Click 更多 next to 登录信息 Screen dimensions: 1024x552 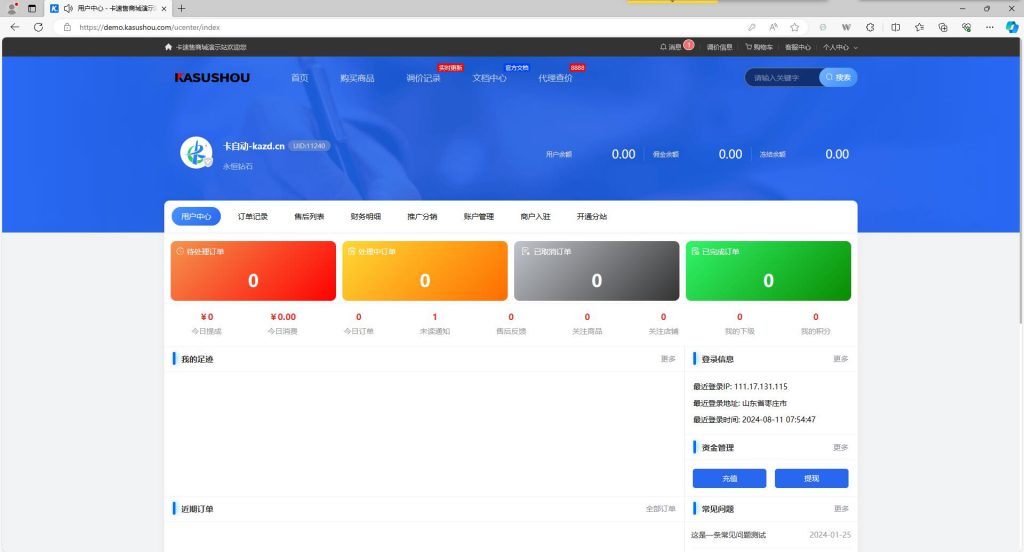(840, 359)
